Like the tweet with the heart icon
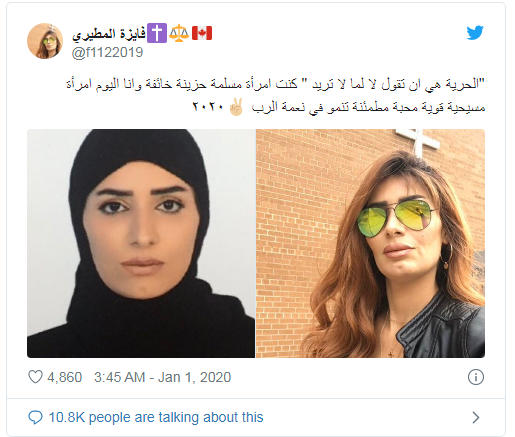The width and height of the screenshot is (515, 437). click(35, 377)
